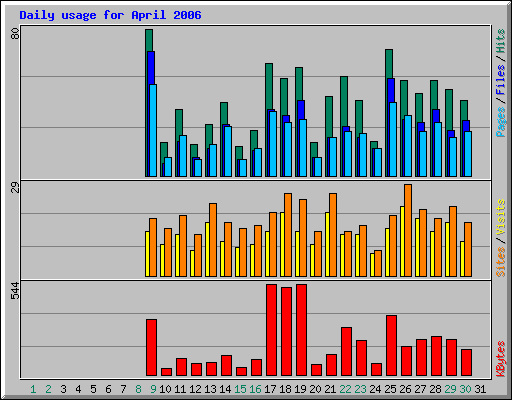Screen dimensions: 512x400
Task: Click the red KBytes bar for day 25
Action: [391, 345]
